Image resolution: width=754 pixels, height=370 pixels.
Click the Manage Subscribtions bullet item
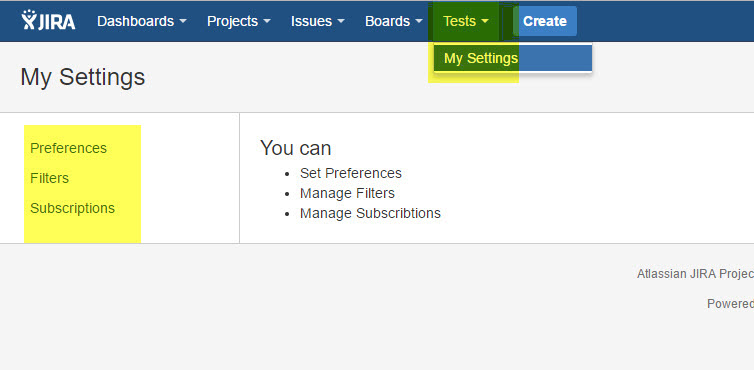(x=370, y=213)
